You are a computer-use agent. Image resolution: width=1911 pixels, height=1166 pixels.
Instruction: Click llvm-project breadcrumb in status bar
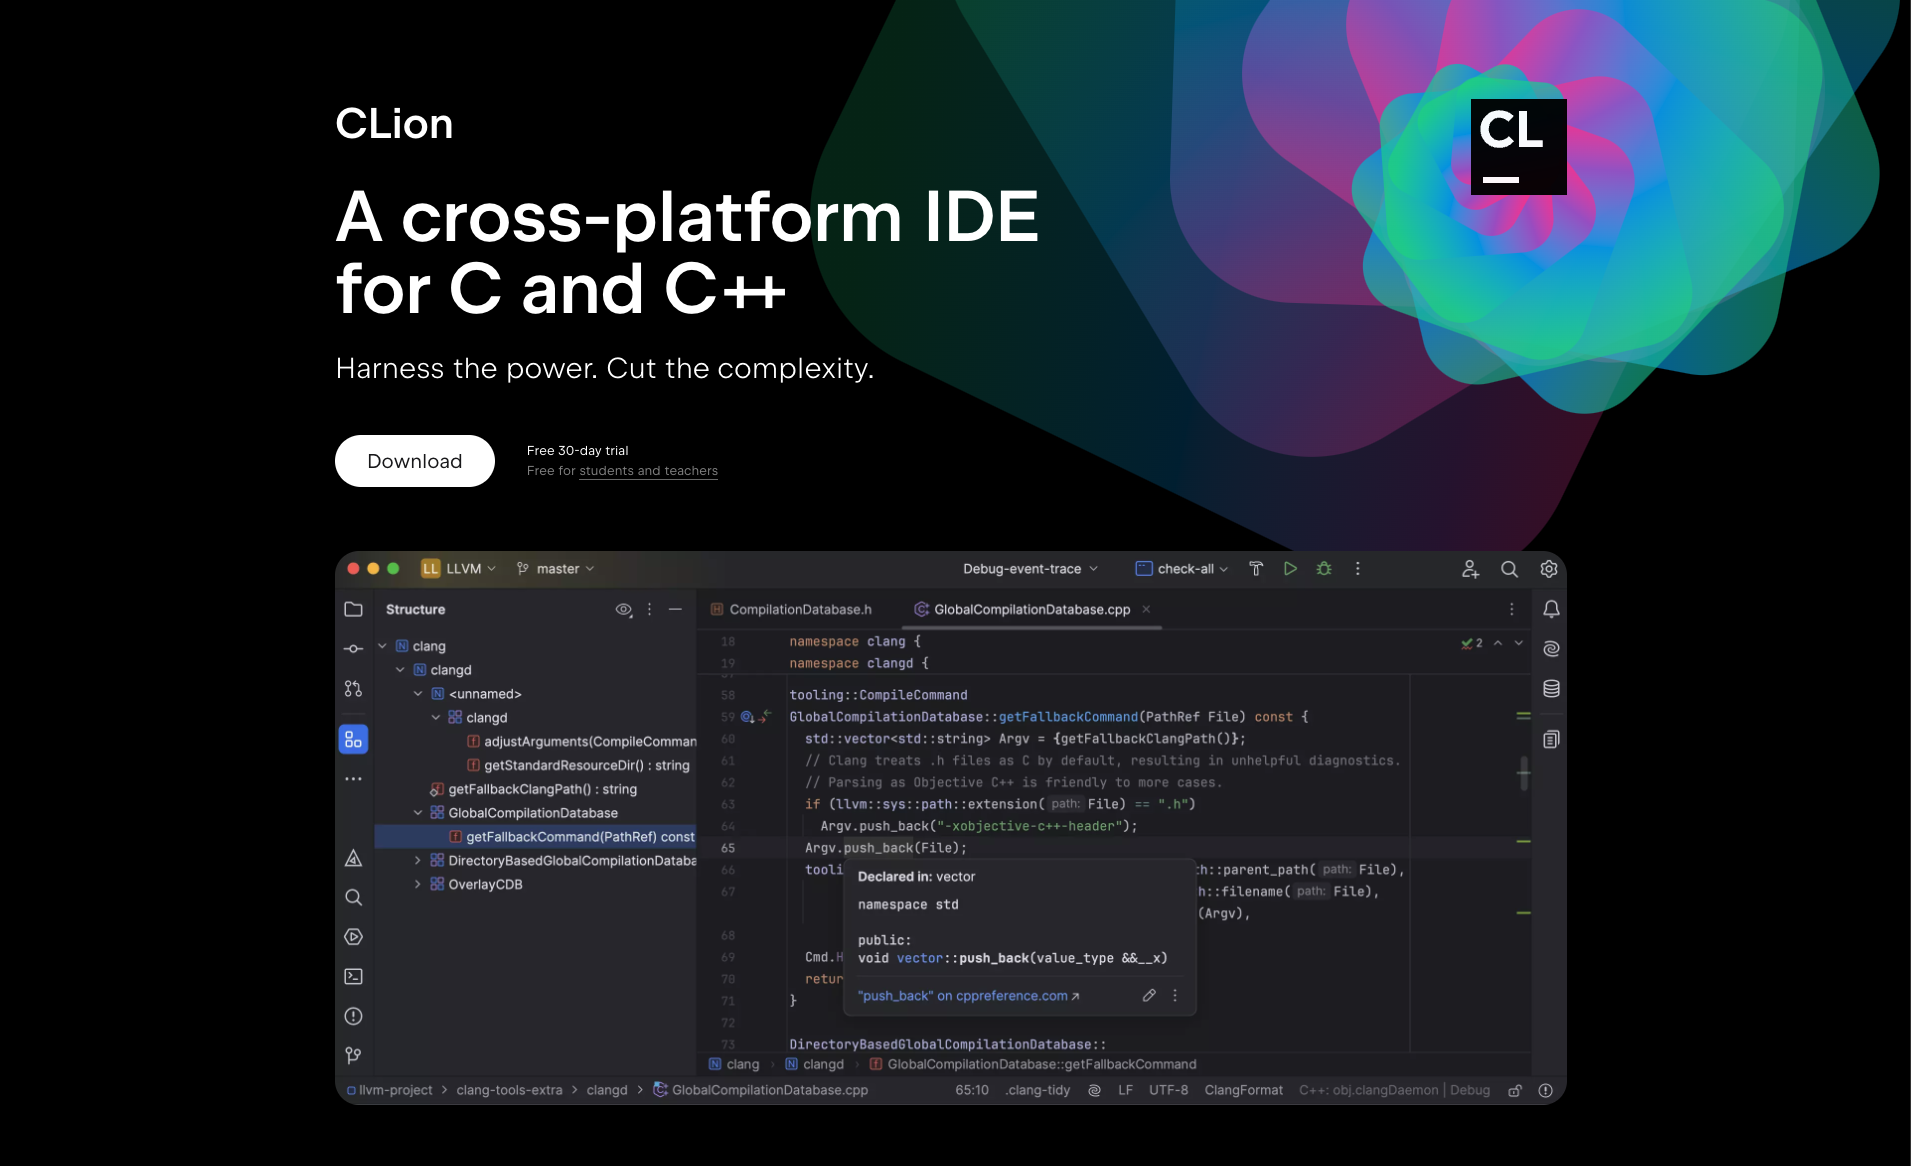pyautogui.click(x=389, y=1090)
